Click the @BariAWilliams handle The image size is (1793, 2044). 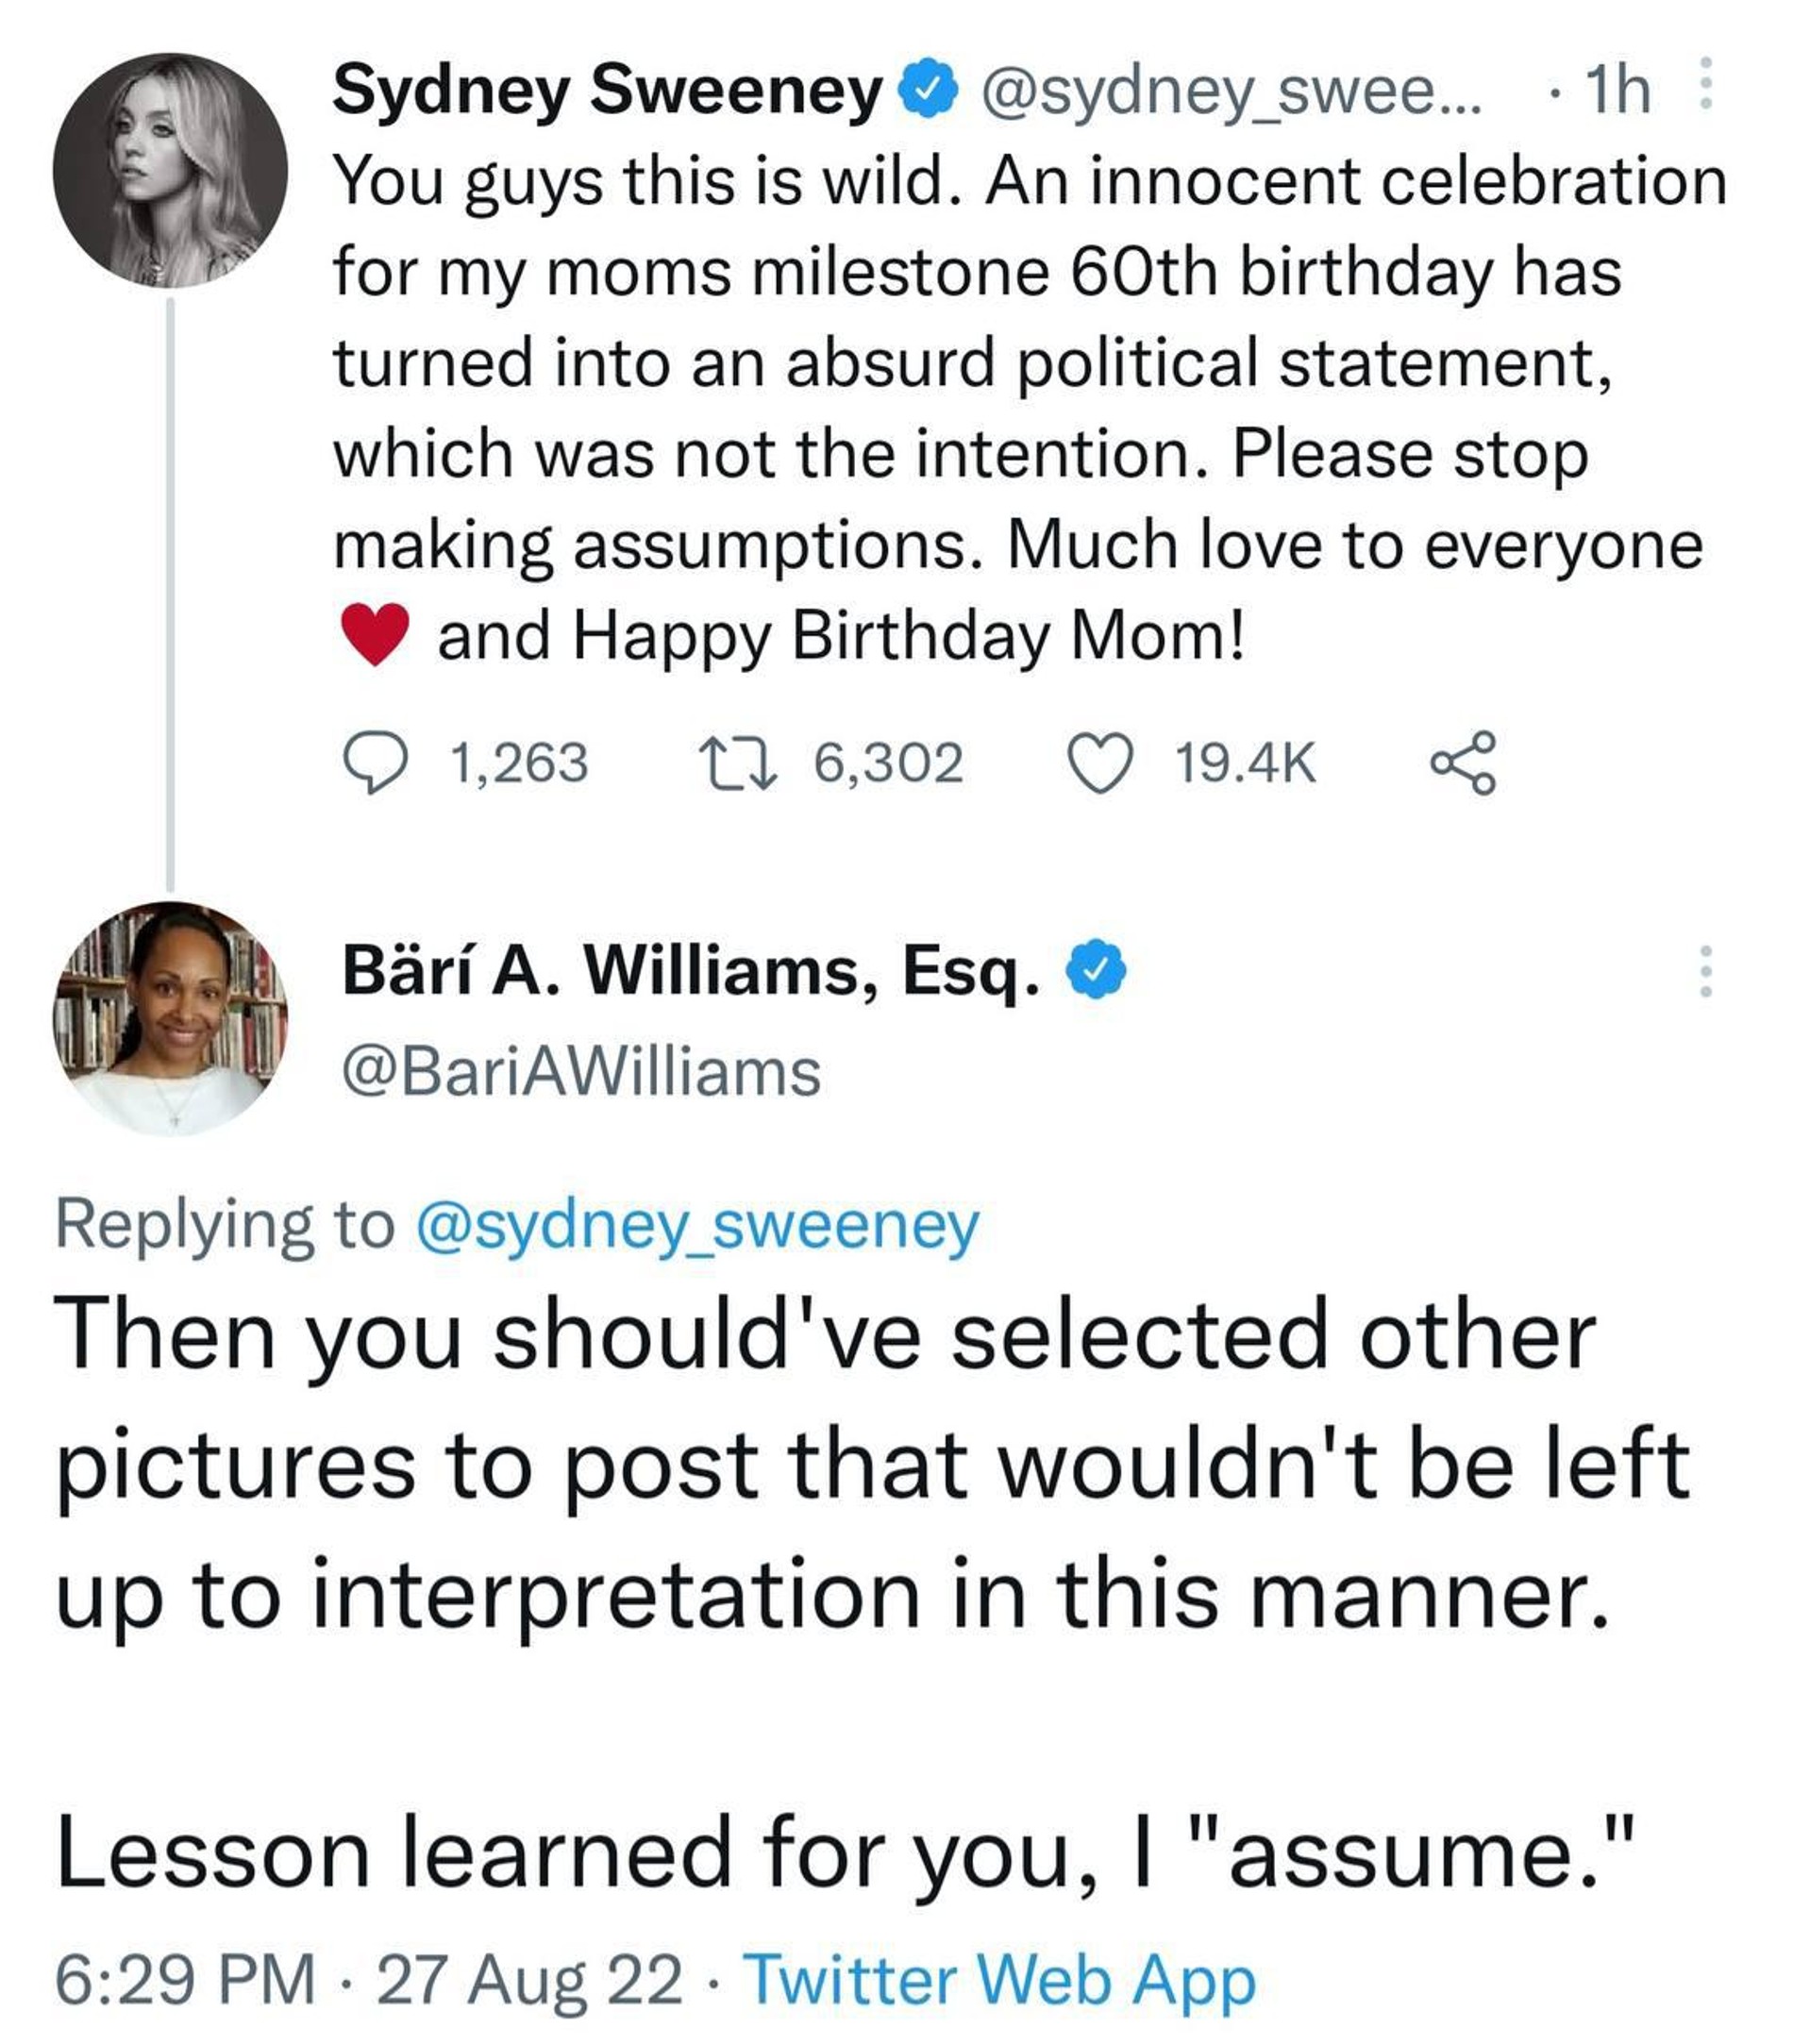coord(581,1073)
